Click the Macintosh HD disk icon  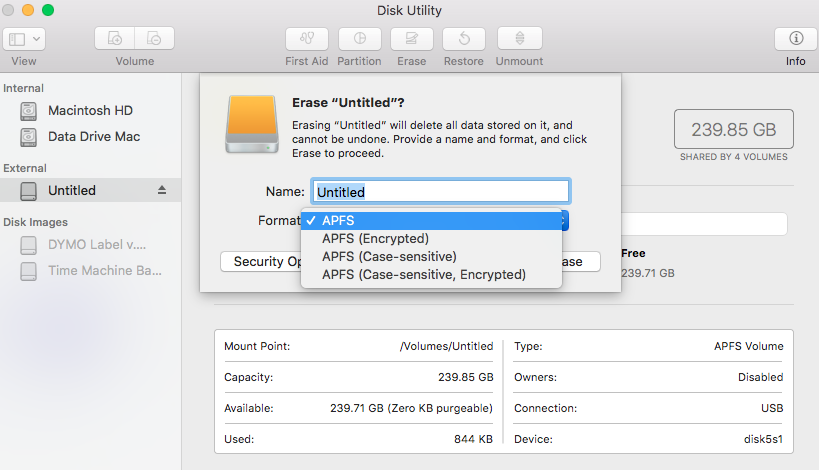(x=28, y=111)
